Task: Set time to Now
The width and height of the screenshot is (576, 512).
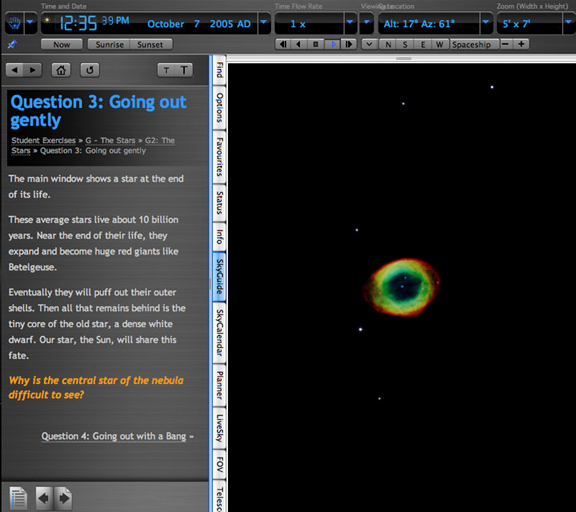Action: pos(61,44)
